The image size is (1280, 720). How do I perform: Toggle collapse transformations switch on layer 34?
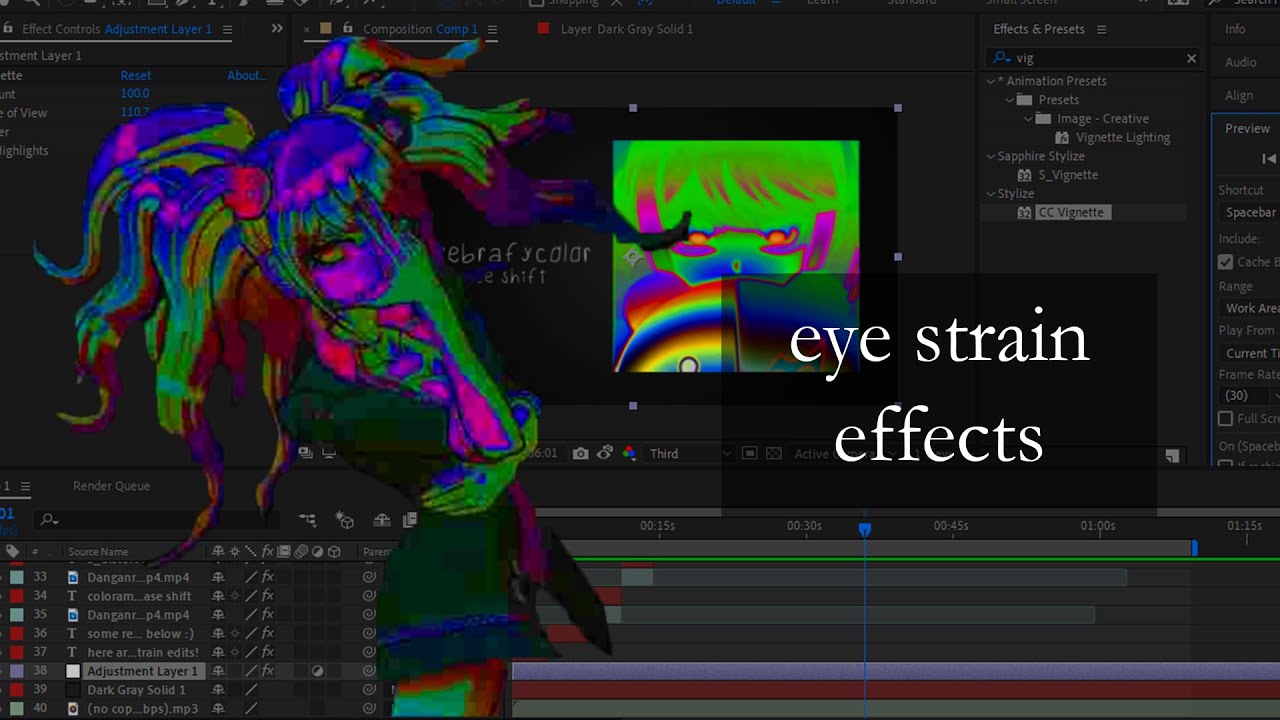tap(235, 596)
